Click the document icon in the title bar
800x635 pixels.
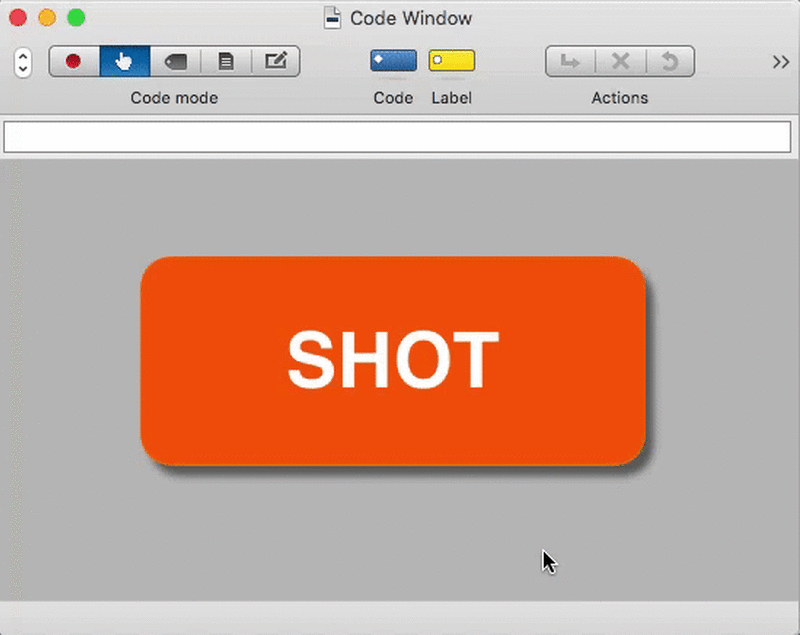tap(333, 18)
